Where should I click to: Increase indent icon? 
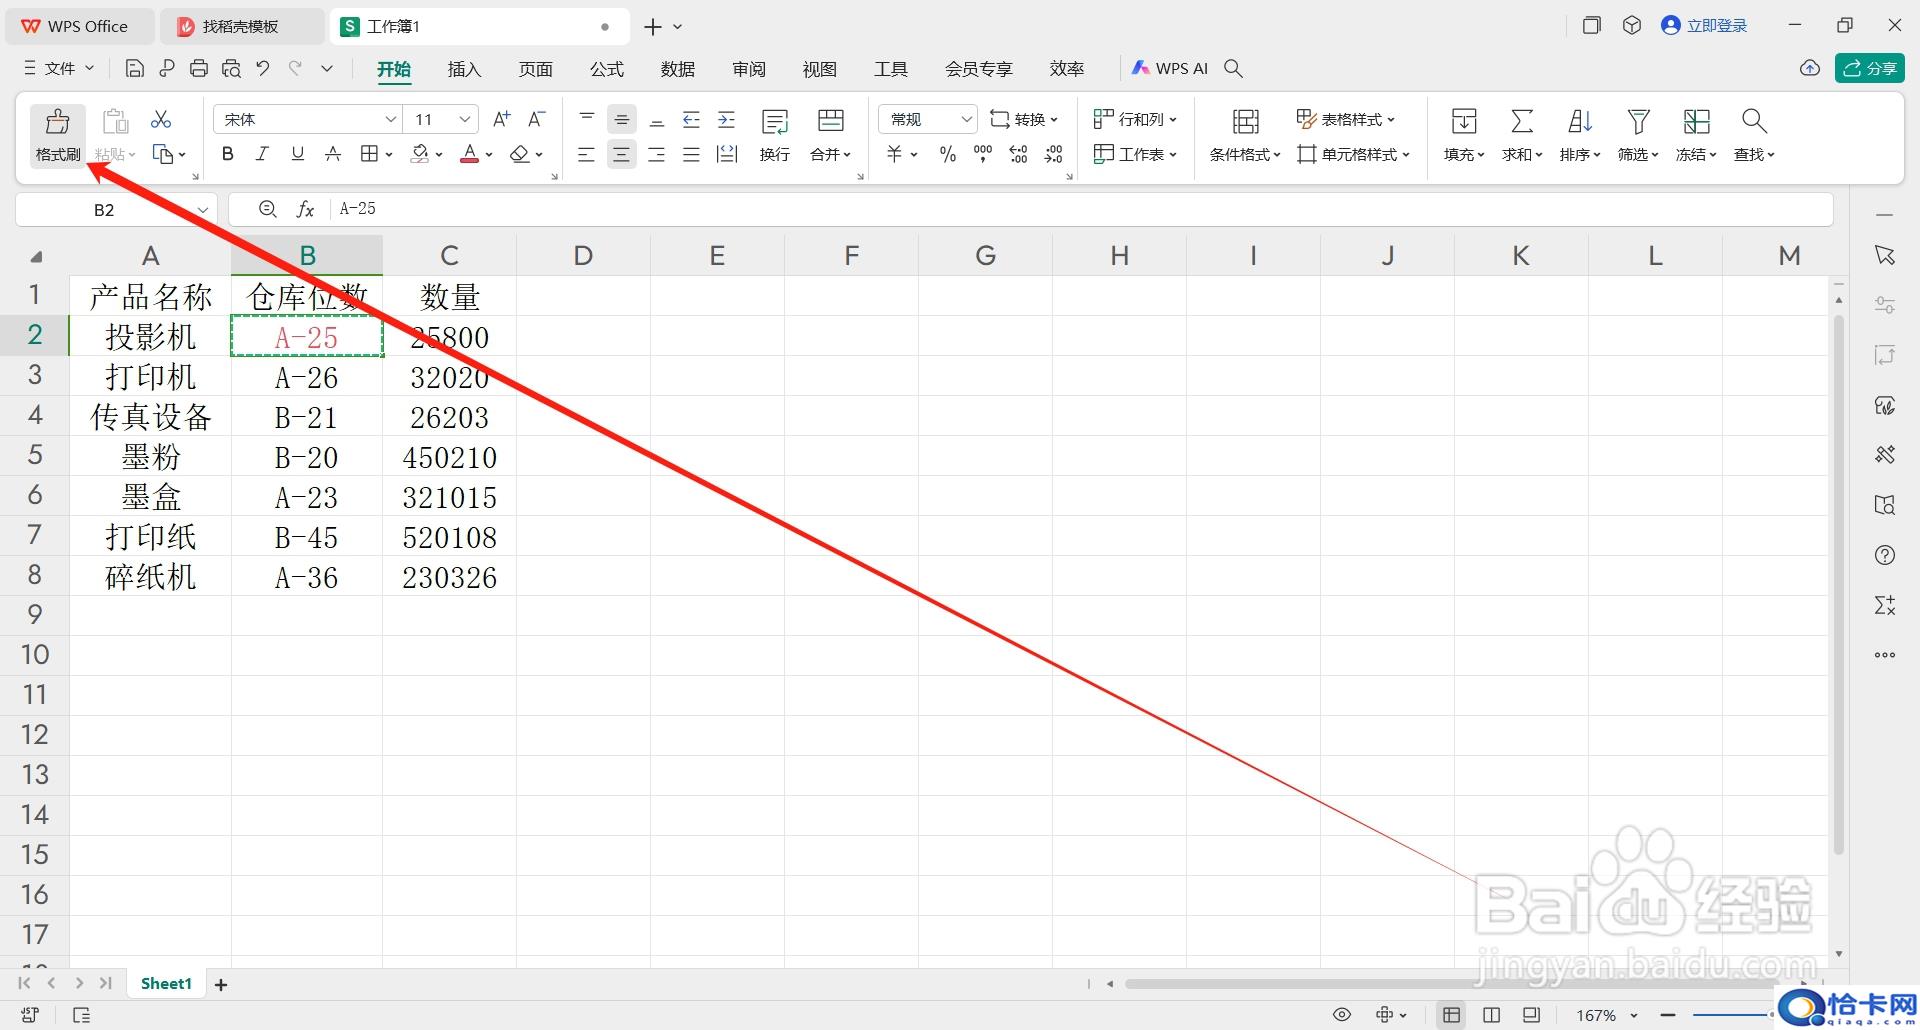[727, 120]
